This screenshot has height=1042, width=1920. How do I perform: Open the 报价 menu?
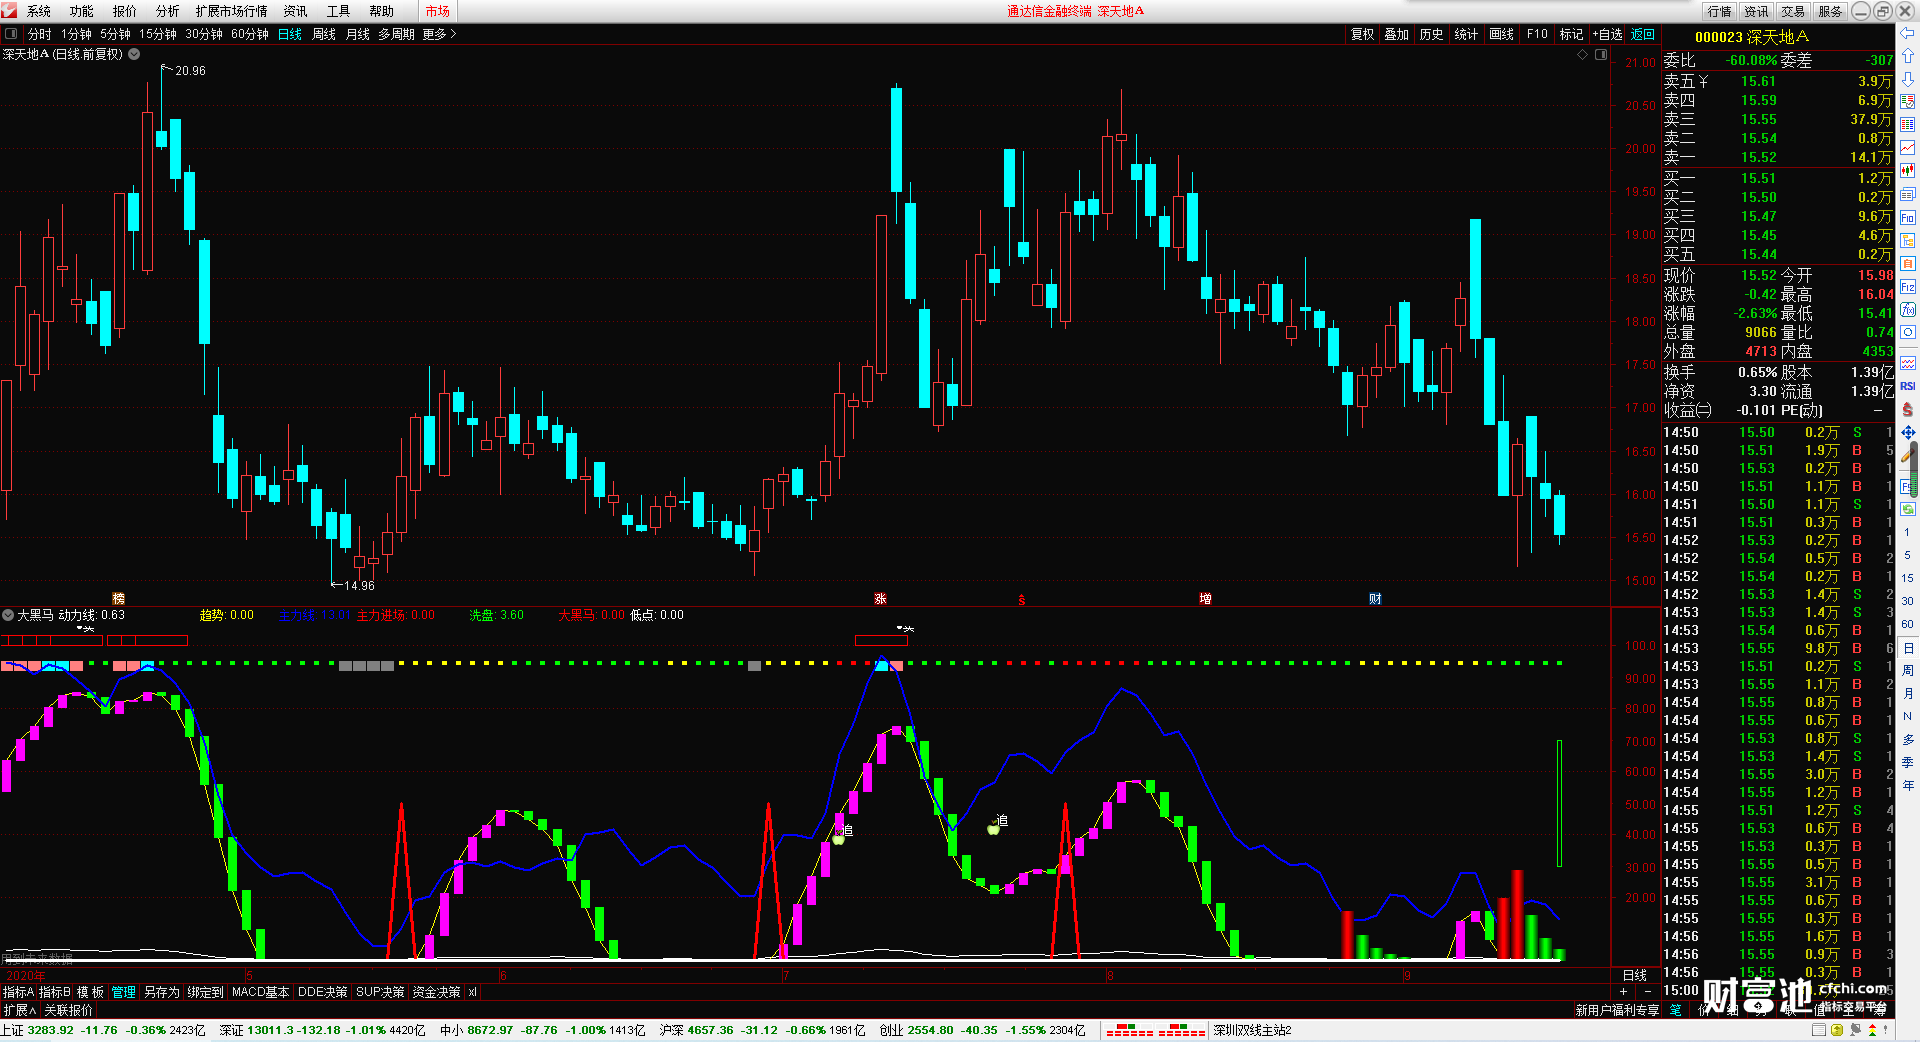tap(125, 11)
